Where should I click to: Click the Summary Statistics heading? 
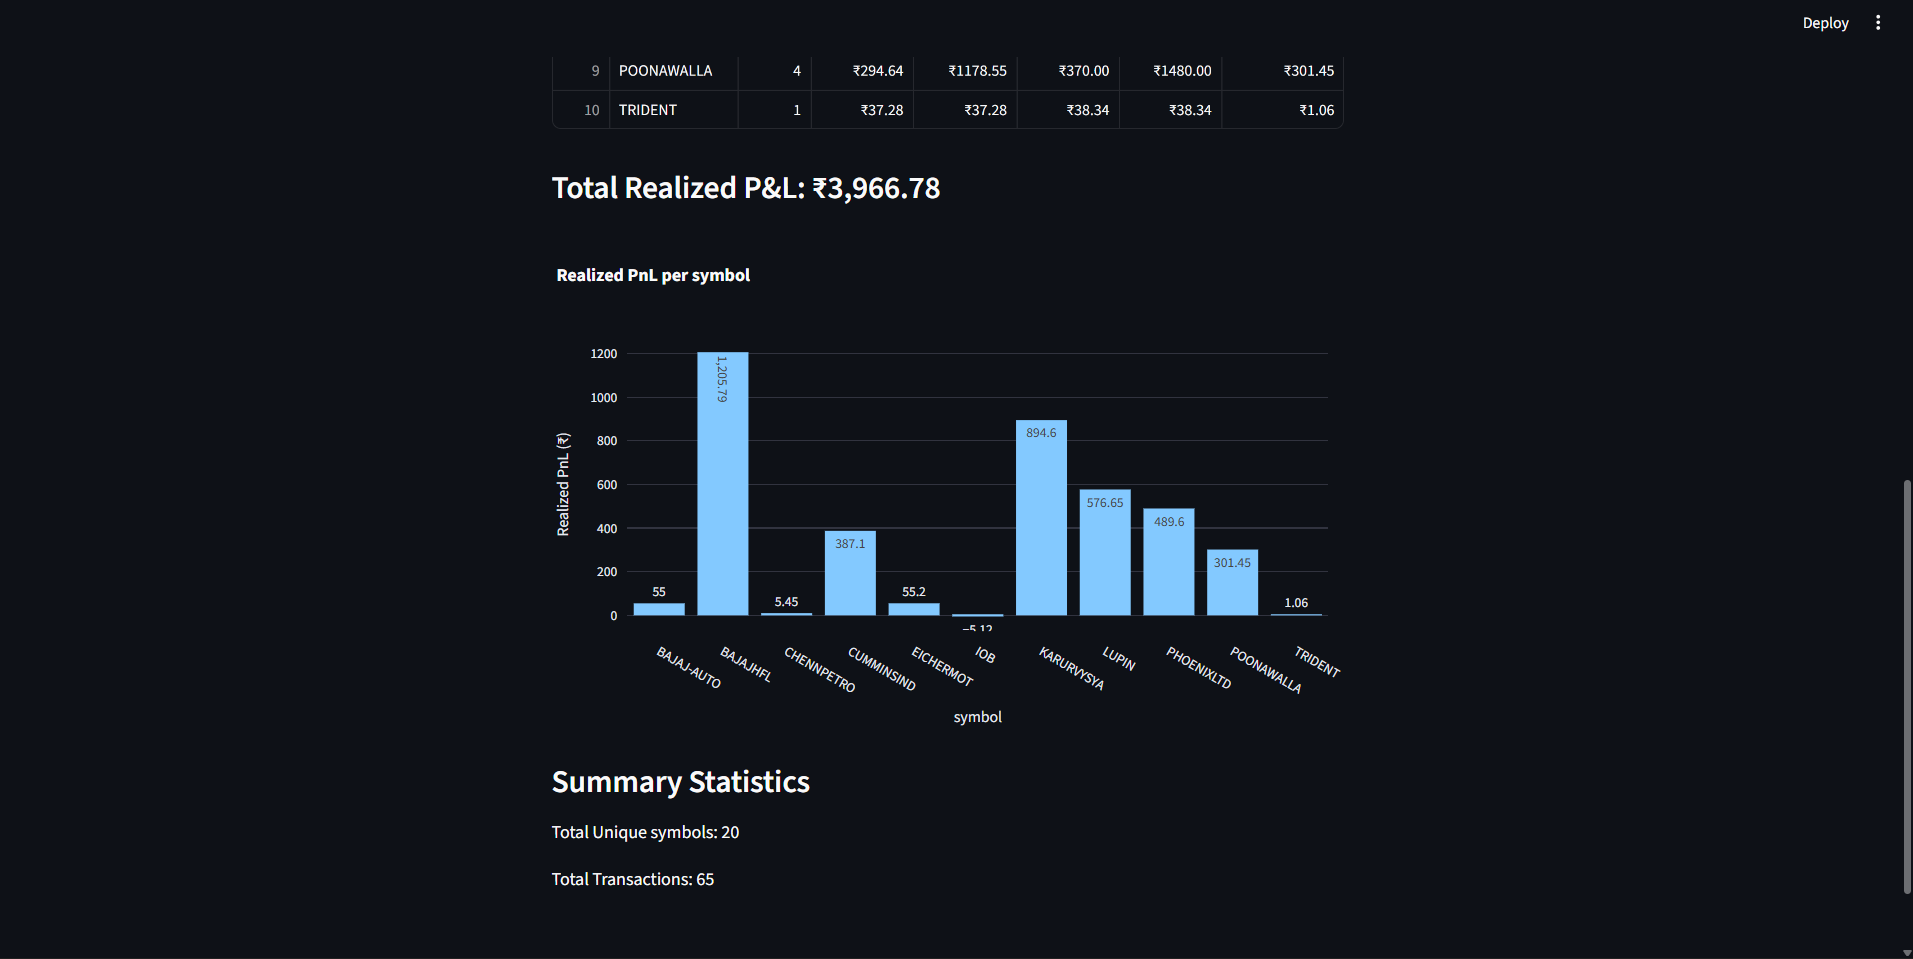pyautogui.click(x=680, y=782)
